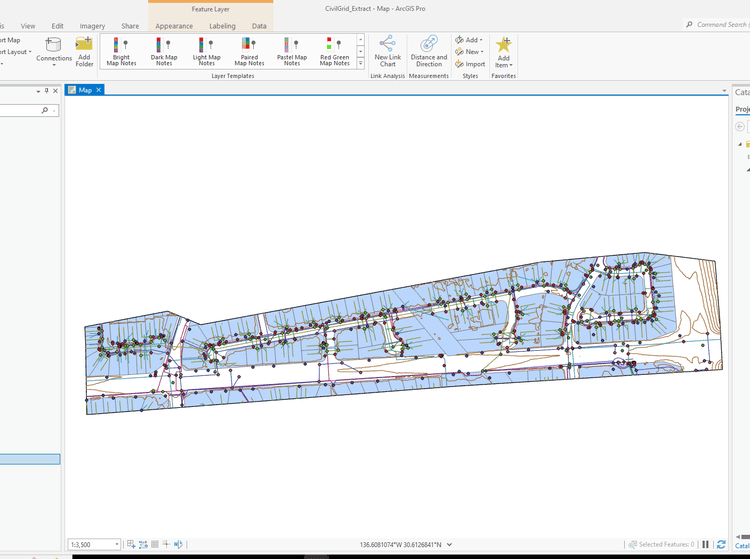Select Bright Map Notes template
This screenshot has height=559, width=750.
[x=121, y=51]
